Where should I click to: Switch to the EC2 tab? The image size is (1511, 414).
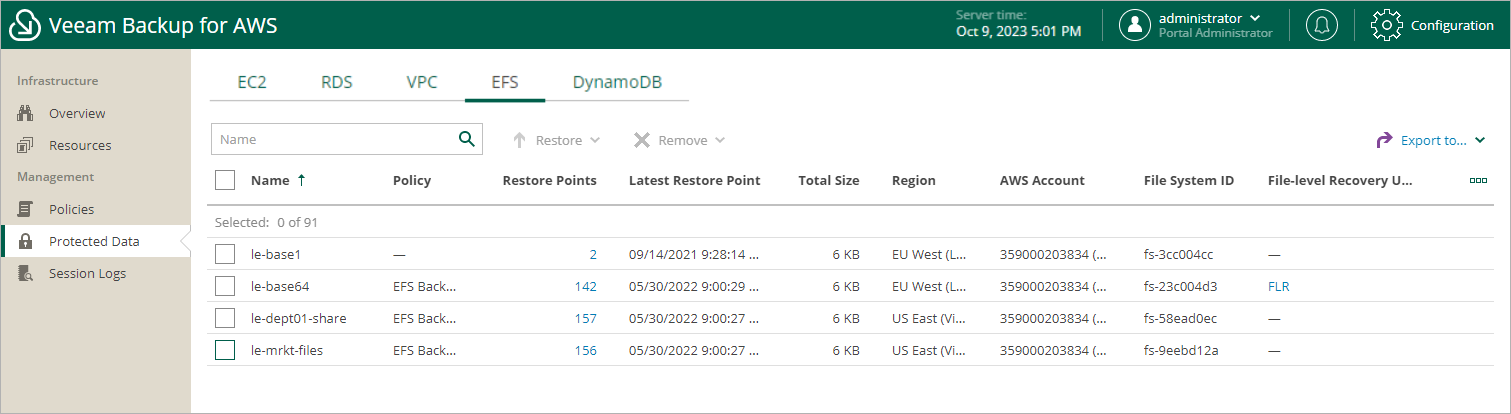tap(252, 82)
